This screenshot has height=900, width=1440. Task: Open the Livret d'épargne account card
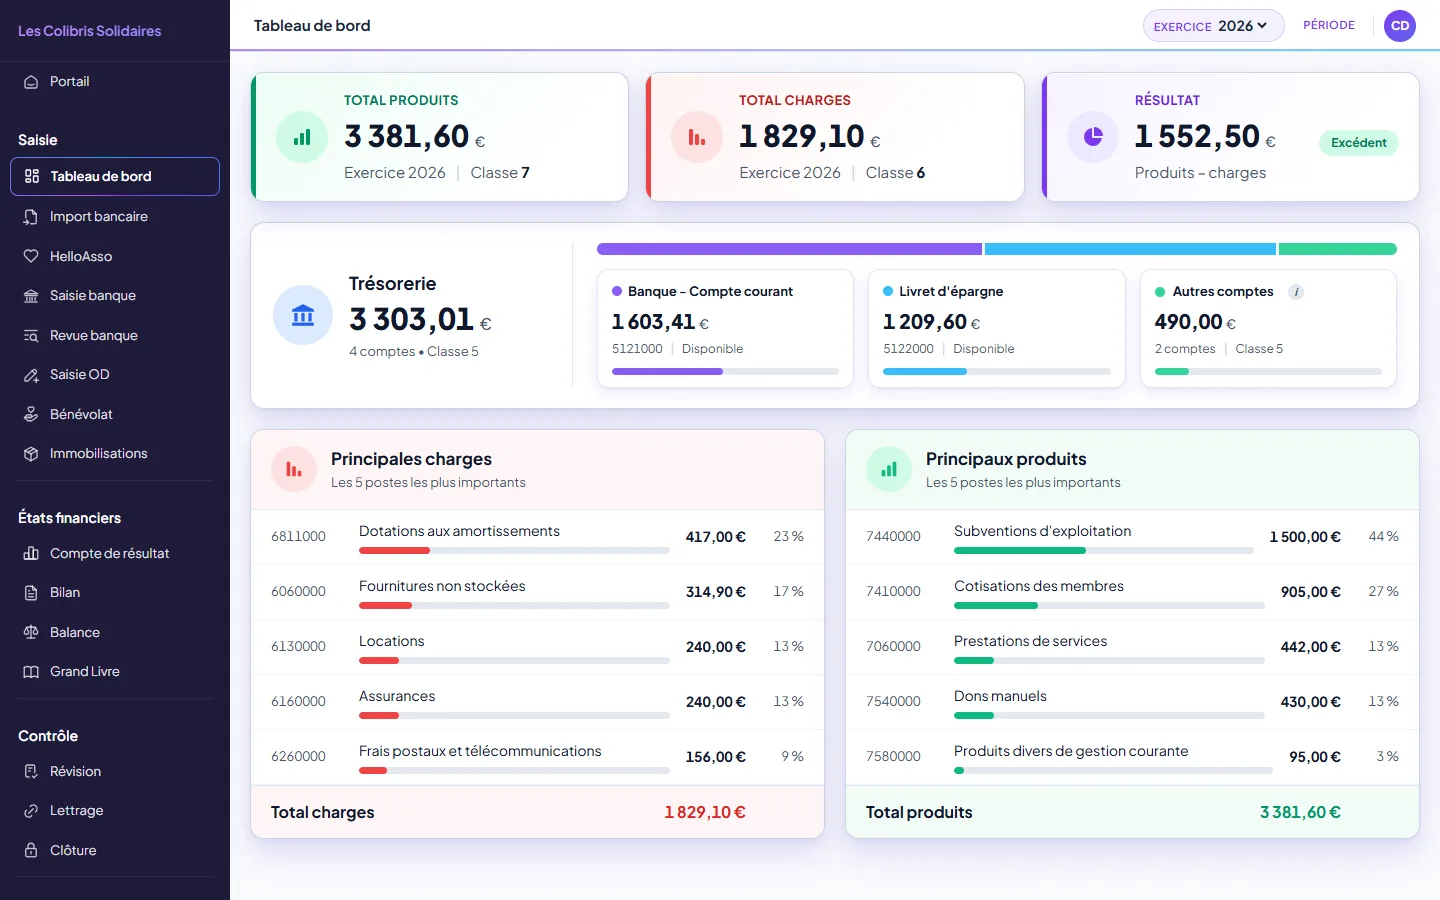click(997, 328)
